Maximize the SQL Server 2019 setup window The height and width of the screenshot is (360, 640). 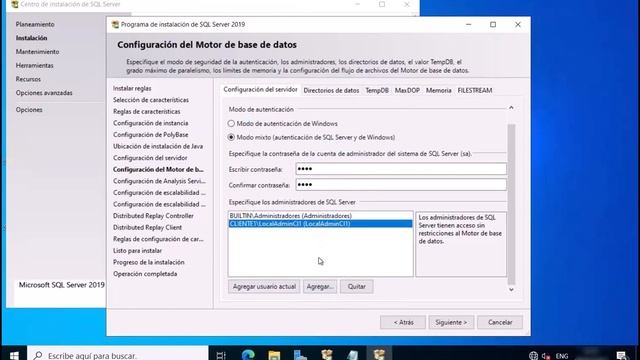tap(493, 24)
